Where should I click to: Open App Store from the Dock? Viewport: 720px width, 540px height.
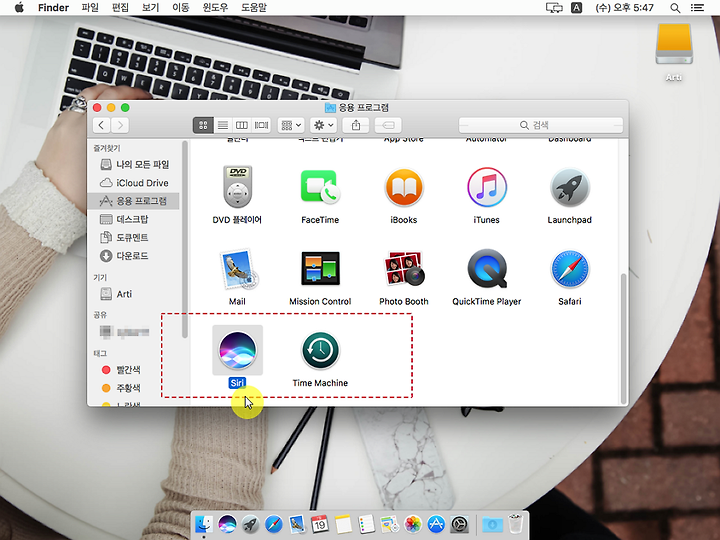coord(436,524)
